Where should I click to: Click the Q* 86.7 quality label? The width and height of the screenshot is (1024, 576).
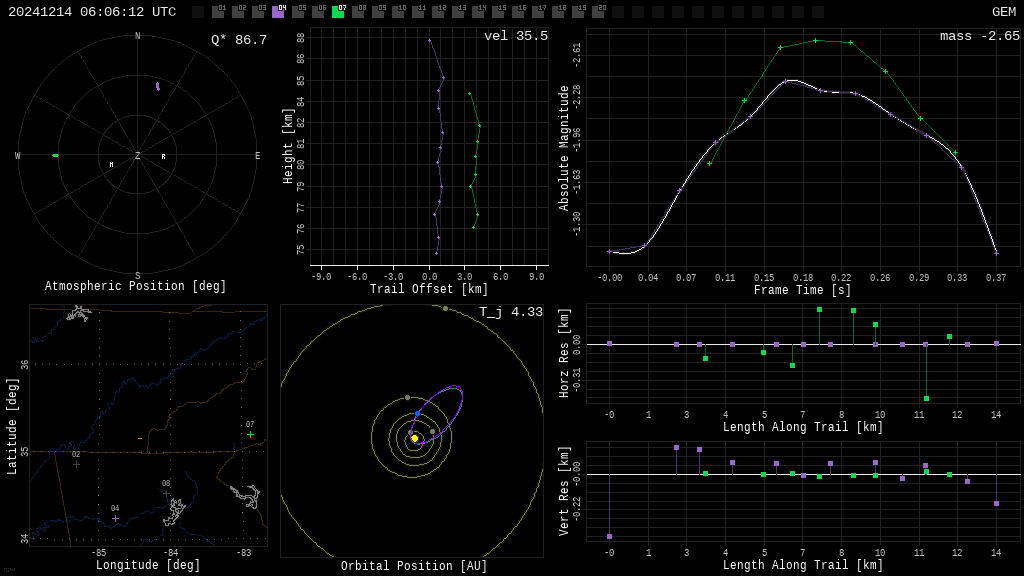[238, 40]
